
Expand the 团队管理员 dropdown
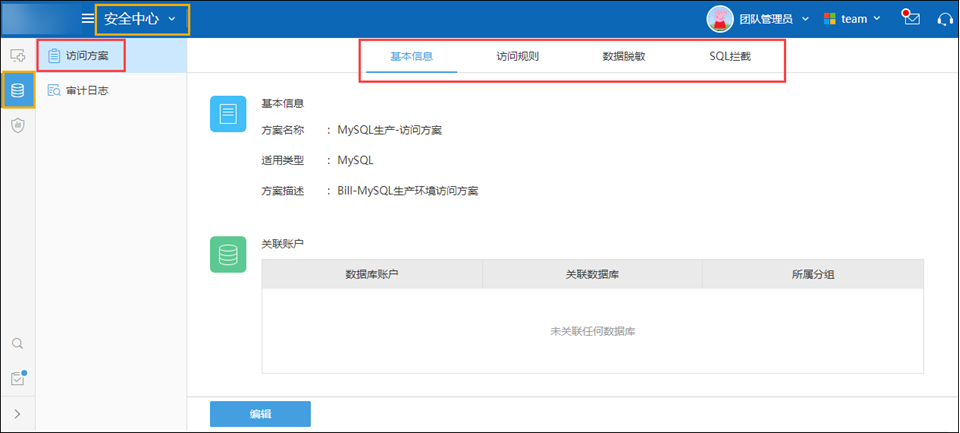point(774,19)
